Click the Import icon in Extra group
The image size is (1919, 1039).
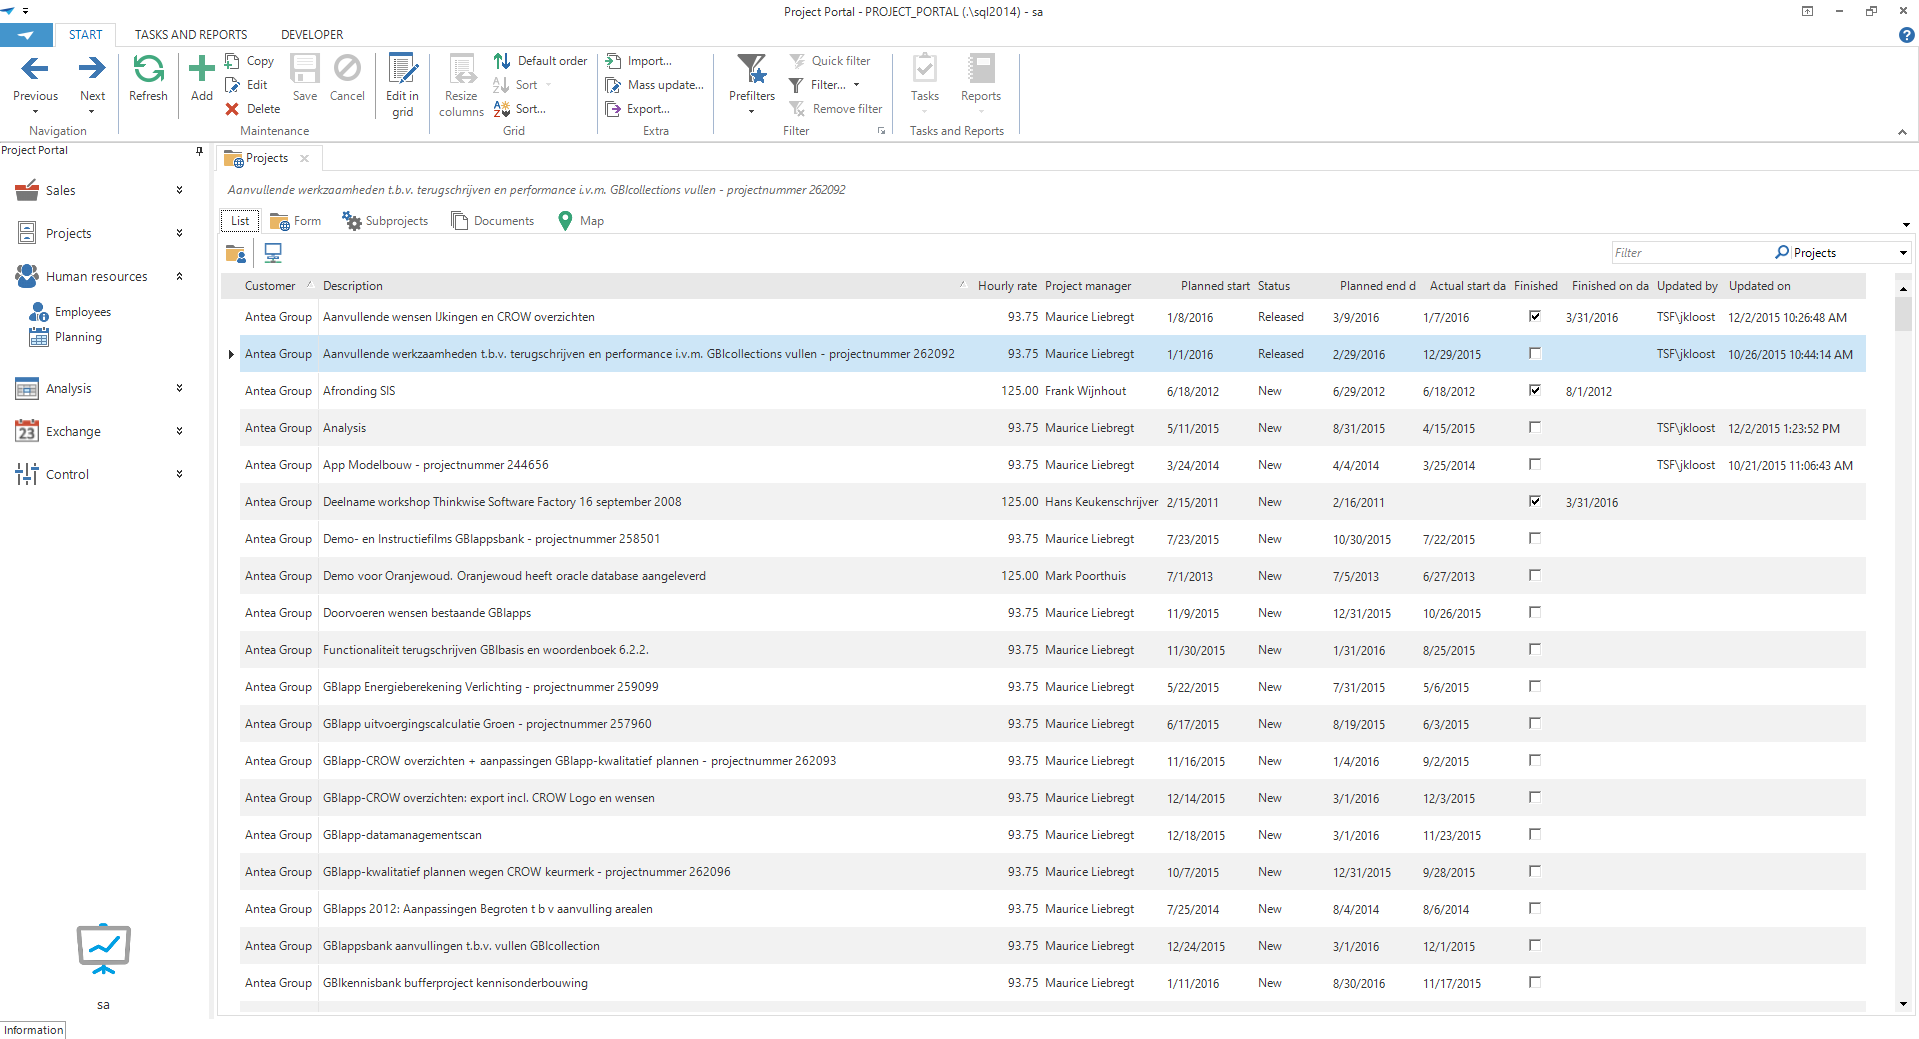click(x=614, y=61)
